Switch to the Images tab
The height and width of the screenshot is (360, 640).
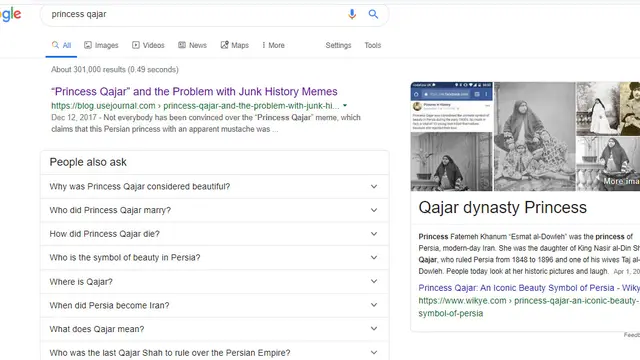[101, 45]
